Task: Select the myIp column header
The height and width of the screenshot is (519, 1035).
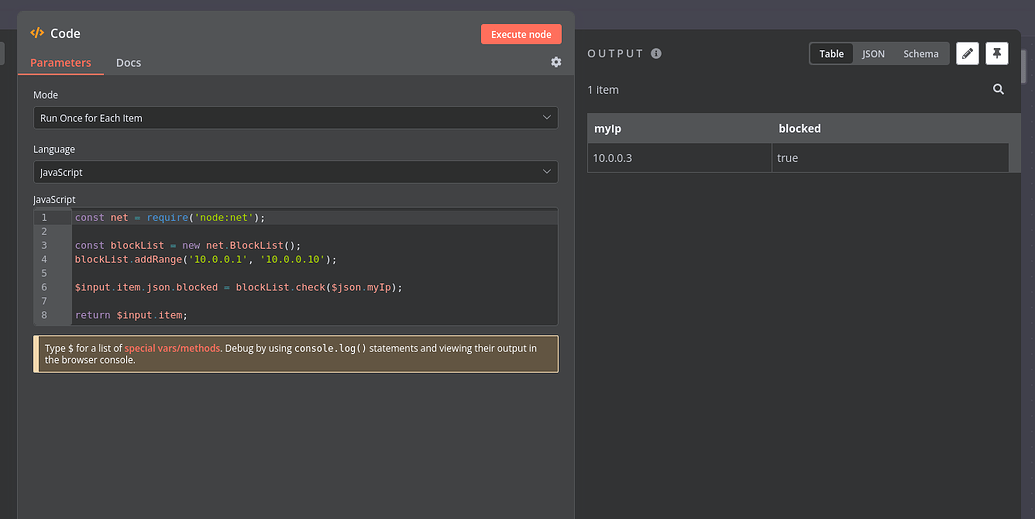Action: (679, 128)
